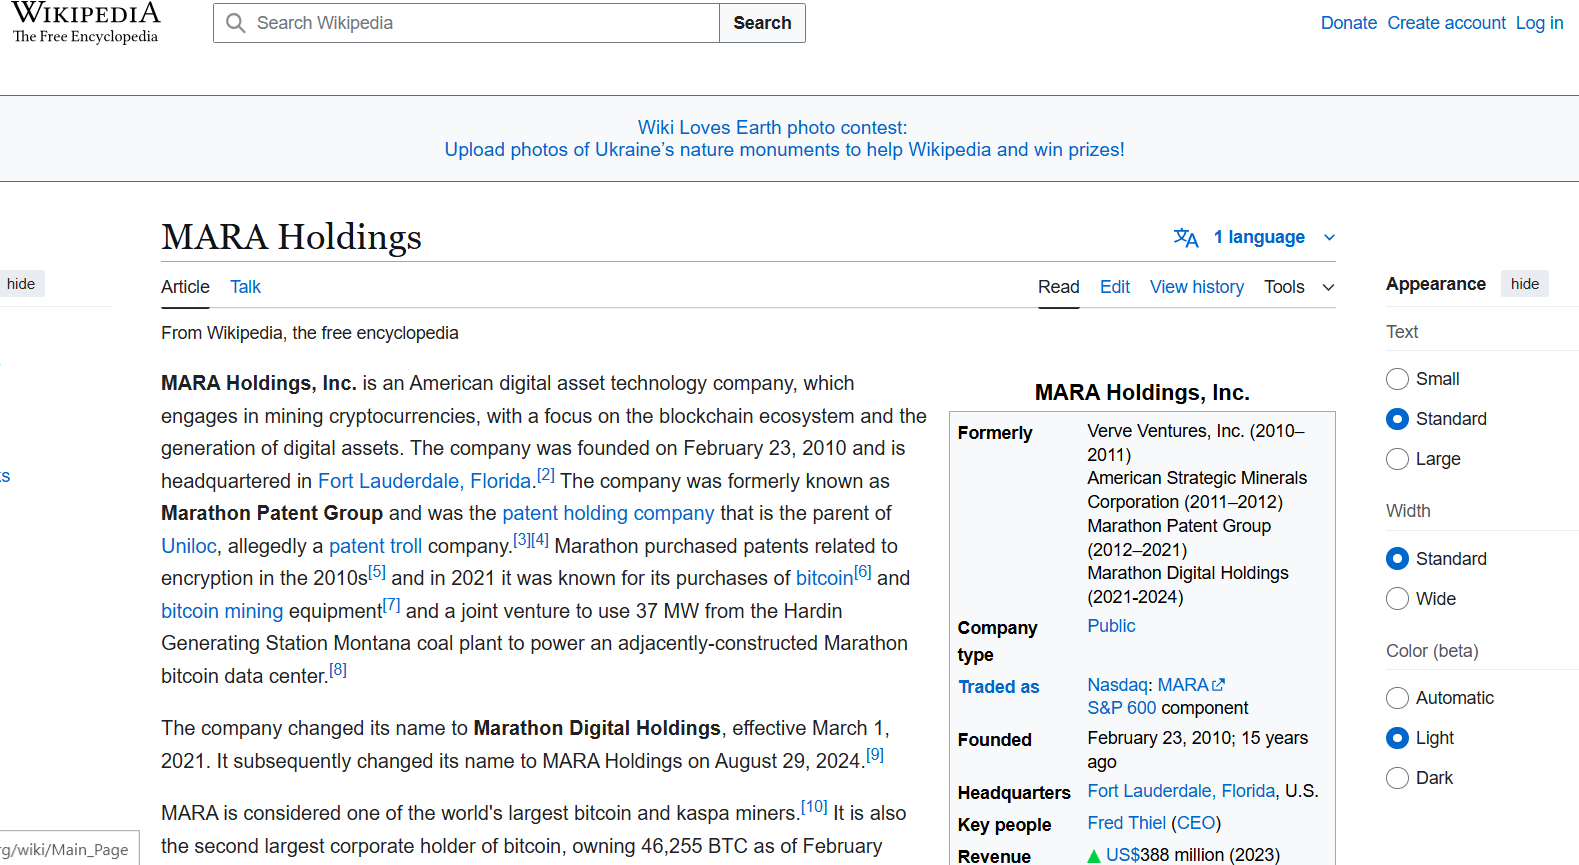The width and height of the screenshot is (1579, 865).
Task: Jump to citation reference 9
Action: (x=875, y=755)
